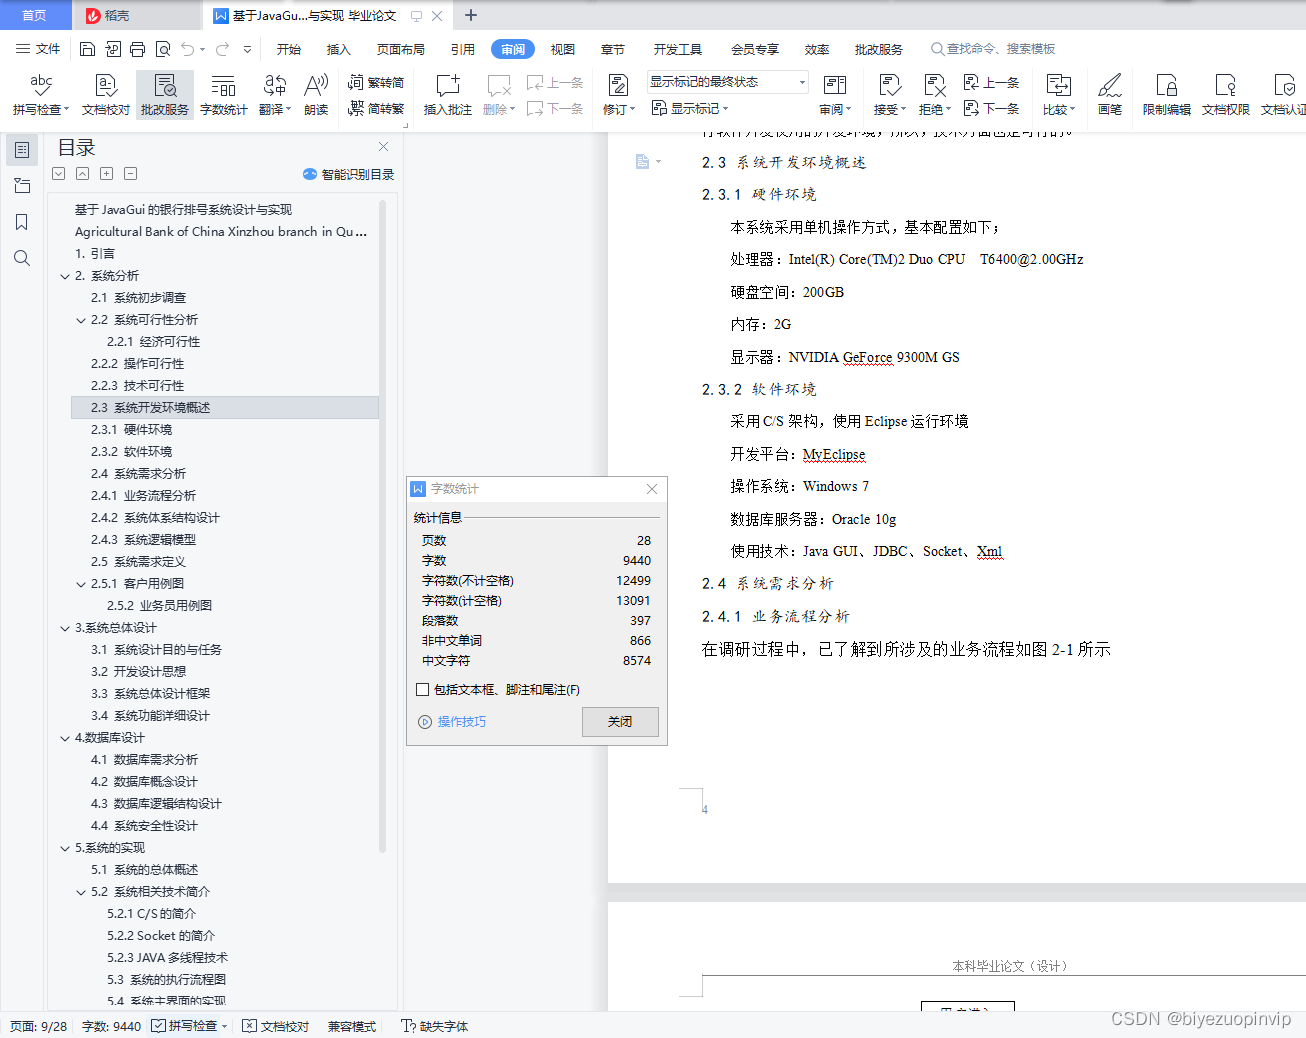Activate the 画笔 ink pen tool

point(1110,95)
